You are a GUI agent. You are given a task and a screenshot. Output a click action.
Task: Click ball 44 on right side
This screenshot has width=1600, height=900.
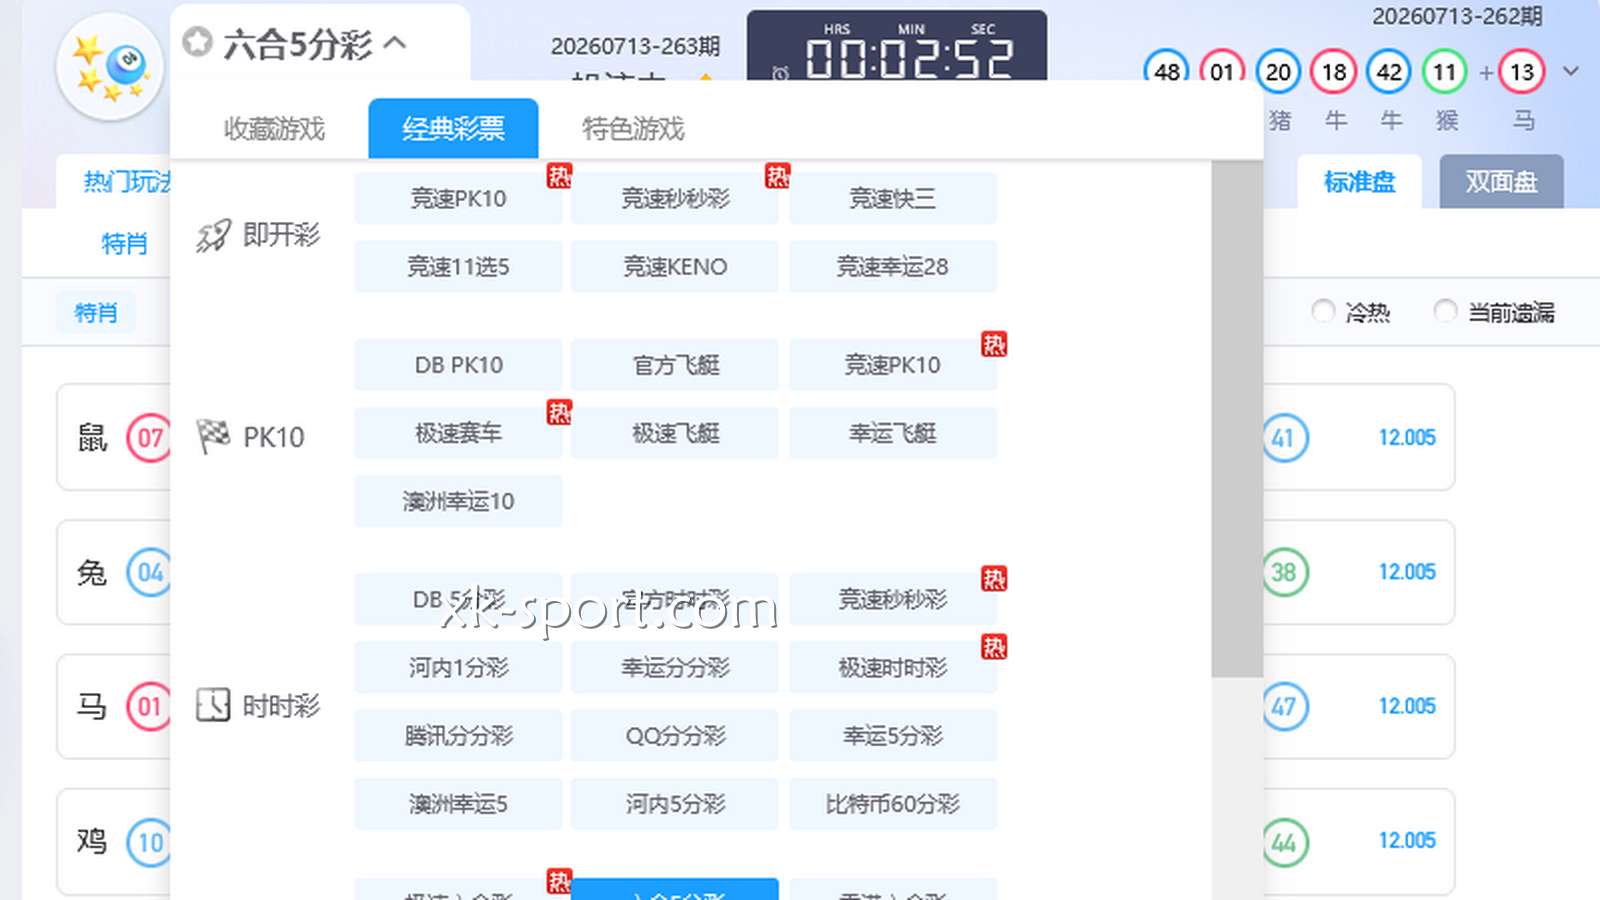click(1284, 842)
